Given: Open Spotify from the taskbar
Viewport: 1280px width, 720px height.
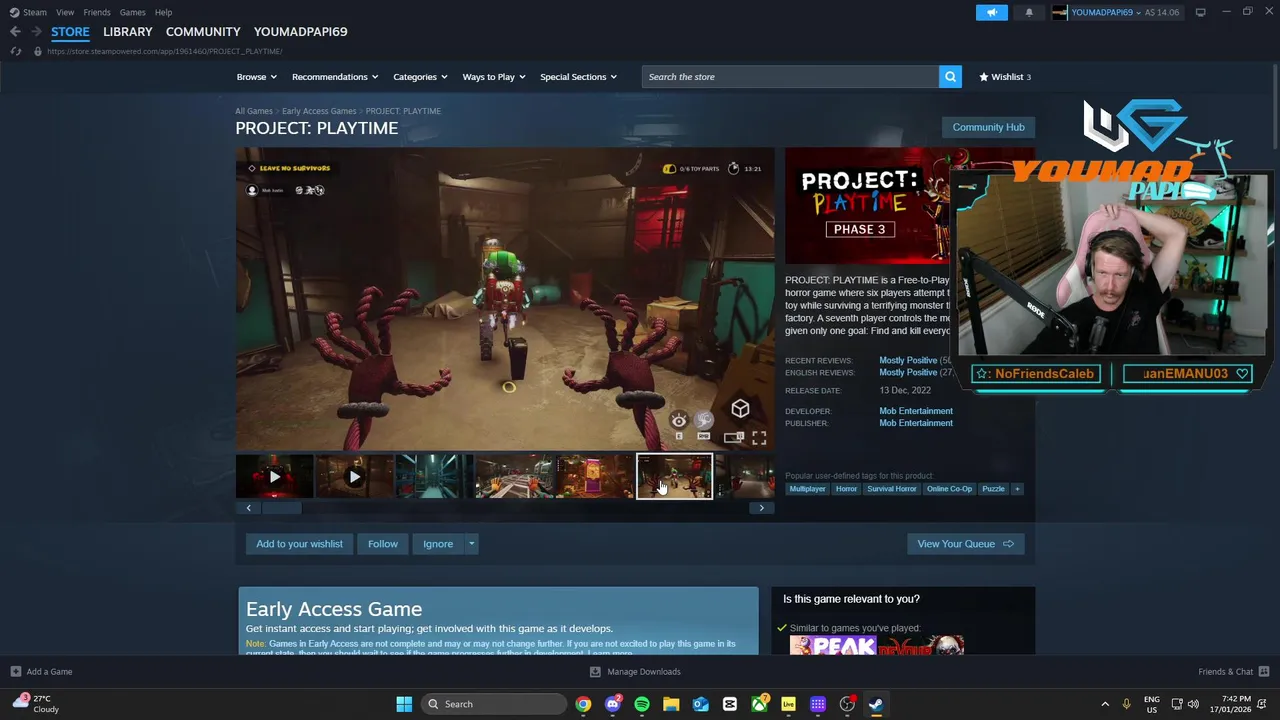Looking at the screenshot, I should [x=642, y=704].
